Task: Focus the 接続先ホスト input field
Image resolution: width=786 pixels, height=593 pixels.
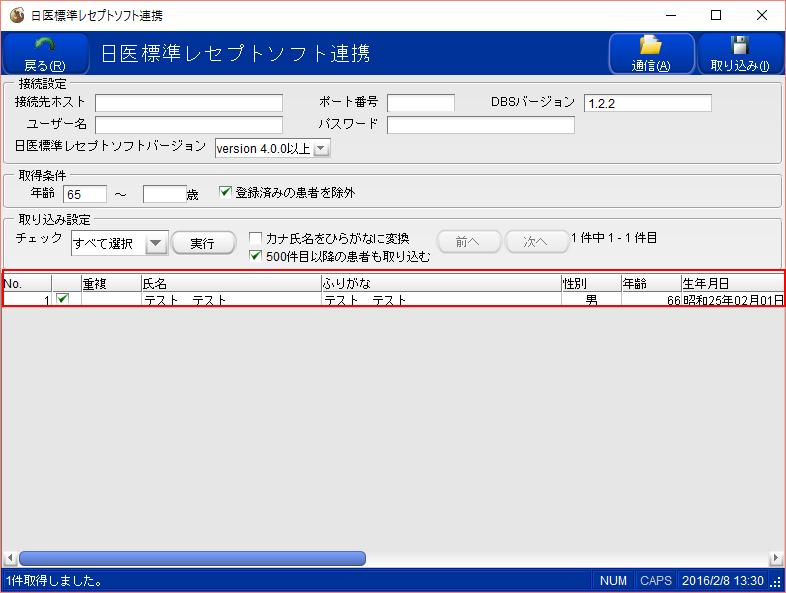Action: pos(189,103)
